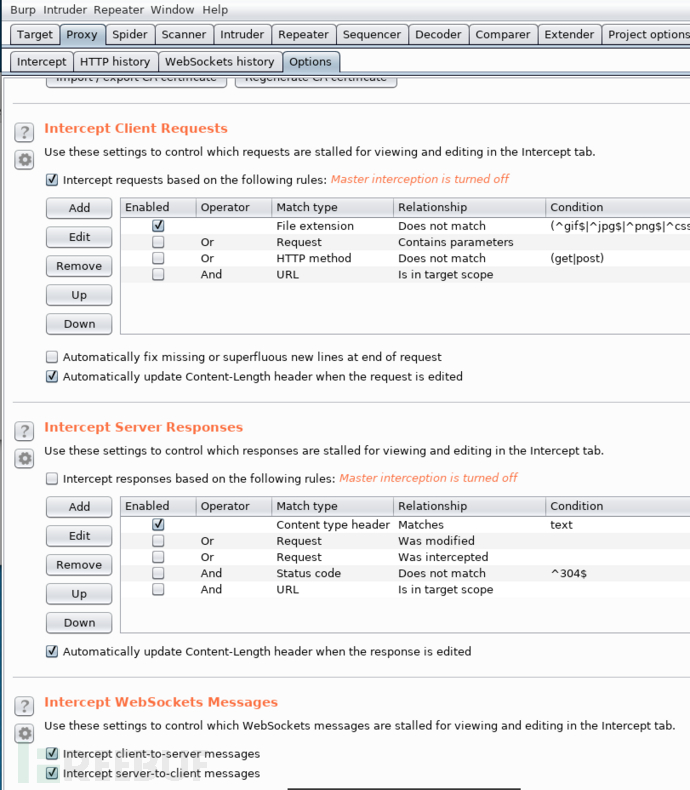Click Edit in Intercept Client Requests
Viewport: 690px width, 790px height.
[x=79, y=237]
